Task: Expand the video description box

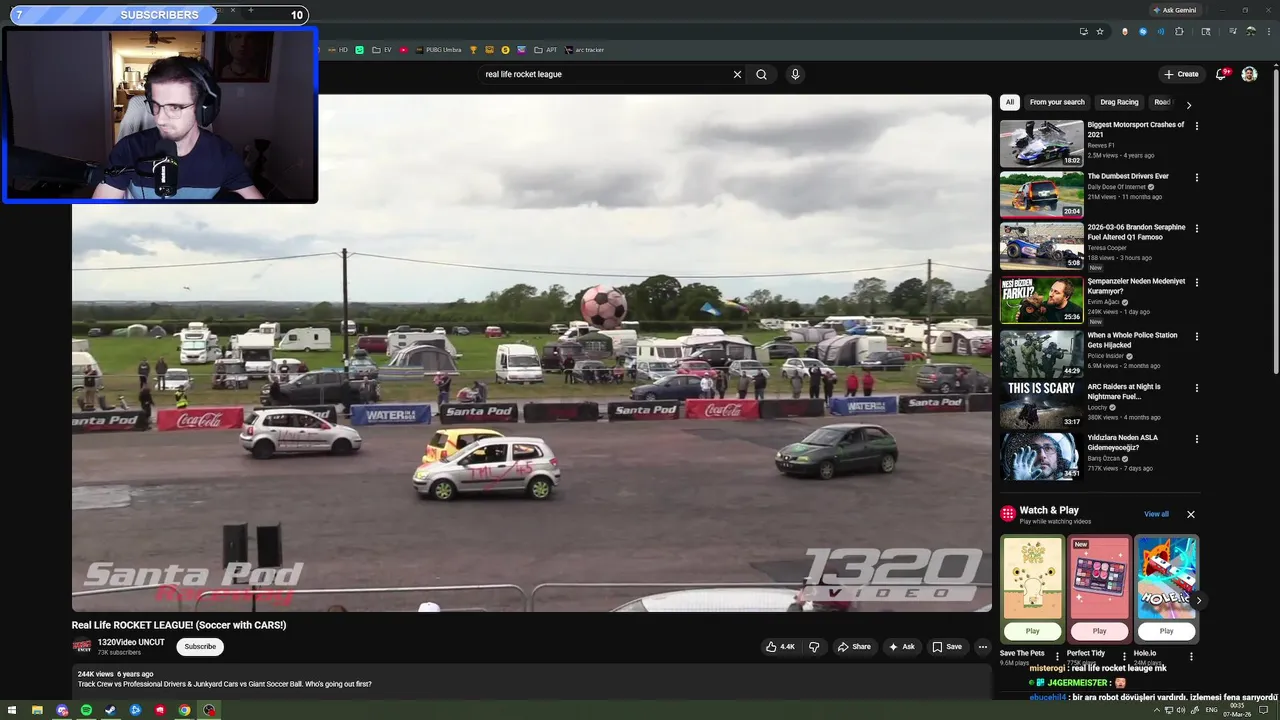Action: click(531, 680)
